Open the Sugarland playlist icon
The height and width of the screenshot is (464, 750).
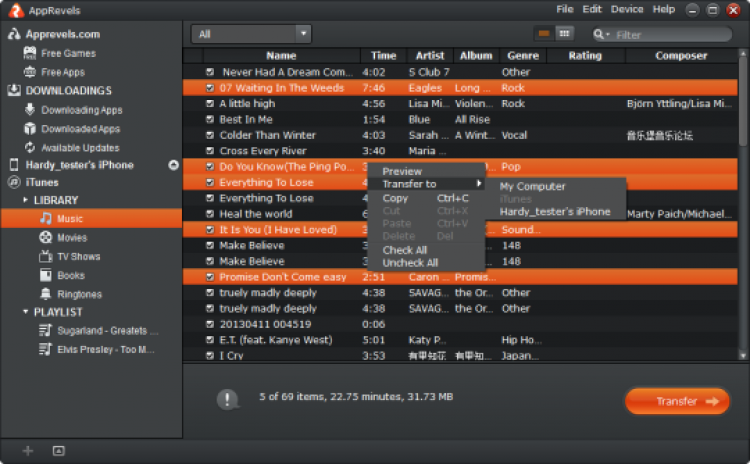[45, 331]
